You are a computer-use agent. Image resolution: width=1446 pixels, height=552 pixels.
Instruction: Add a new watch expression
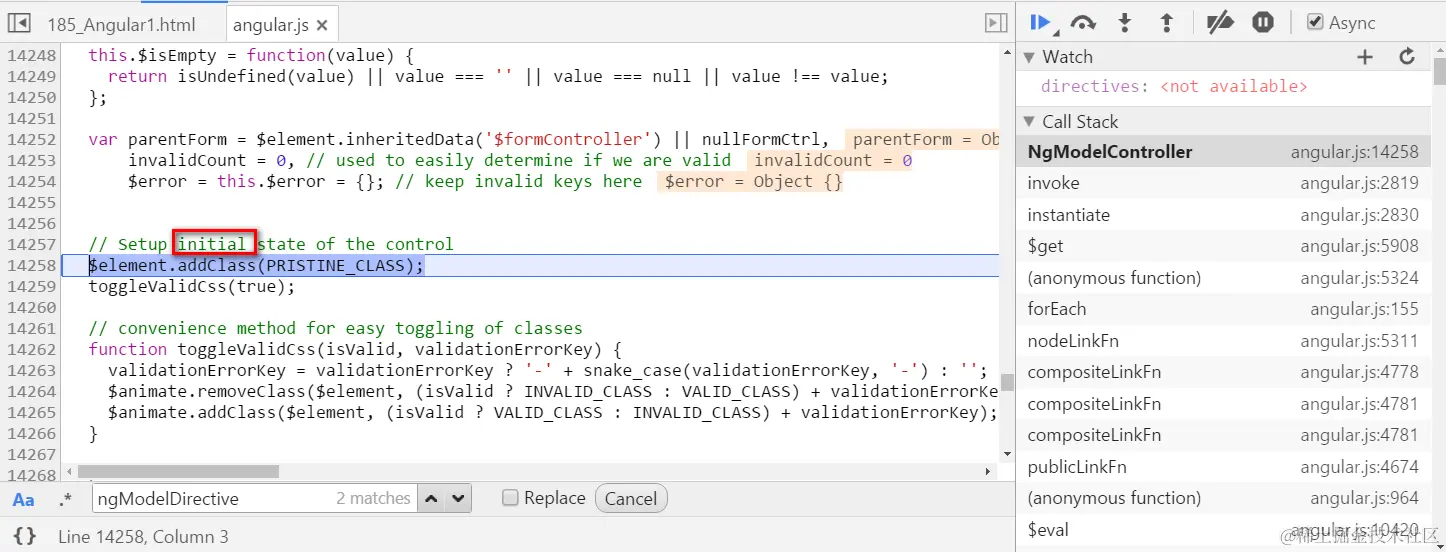1365,57
